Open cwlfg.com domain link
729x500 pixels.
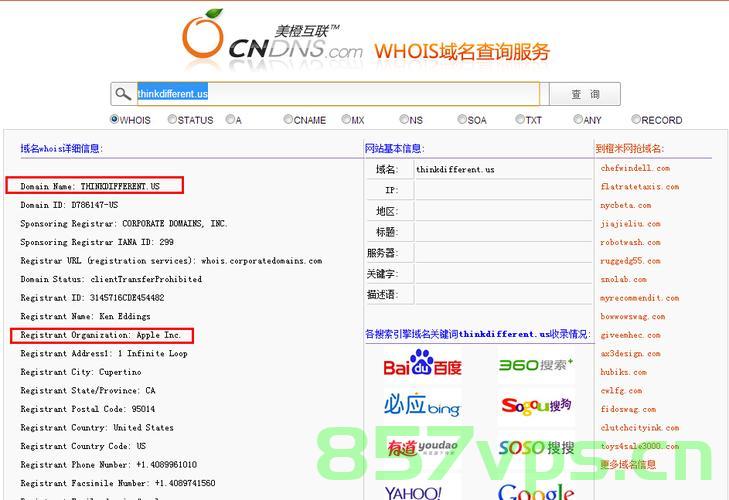click(621, 391)
